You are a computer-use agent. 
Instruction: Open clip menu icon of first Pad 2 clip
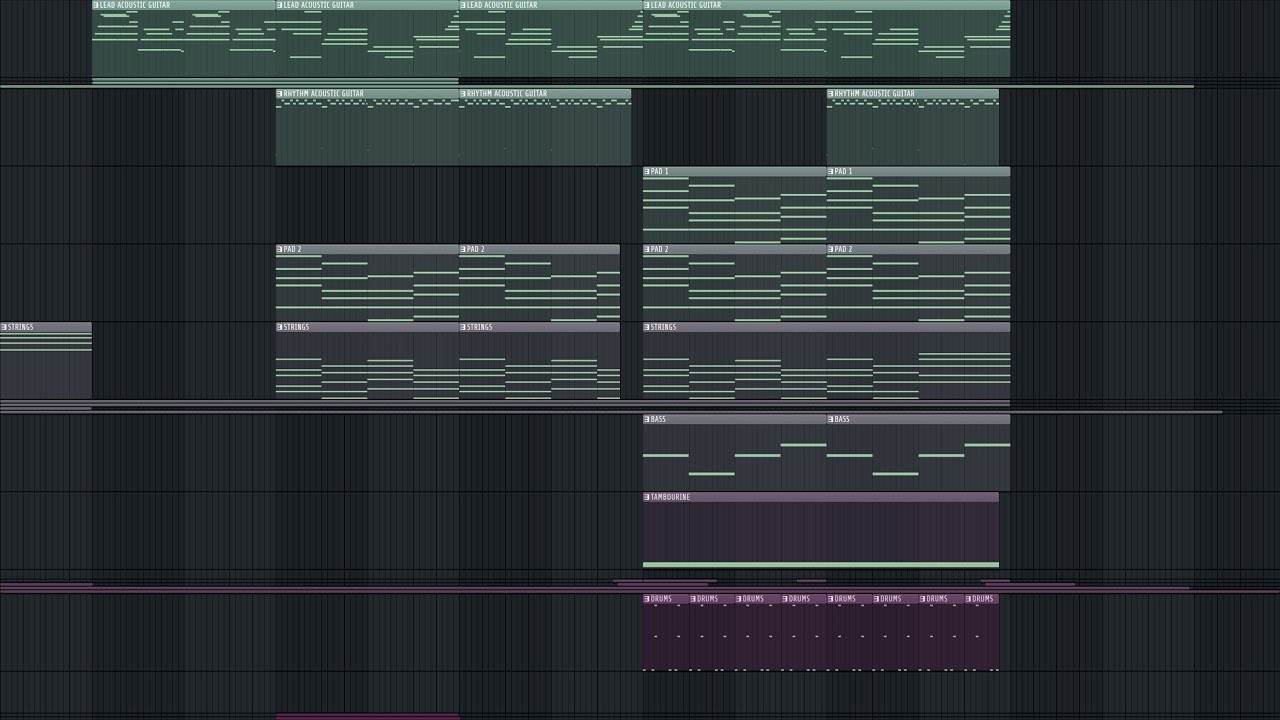(x=280, y=250)
